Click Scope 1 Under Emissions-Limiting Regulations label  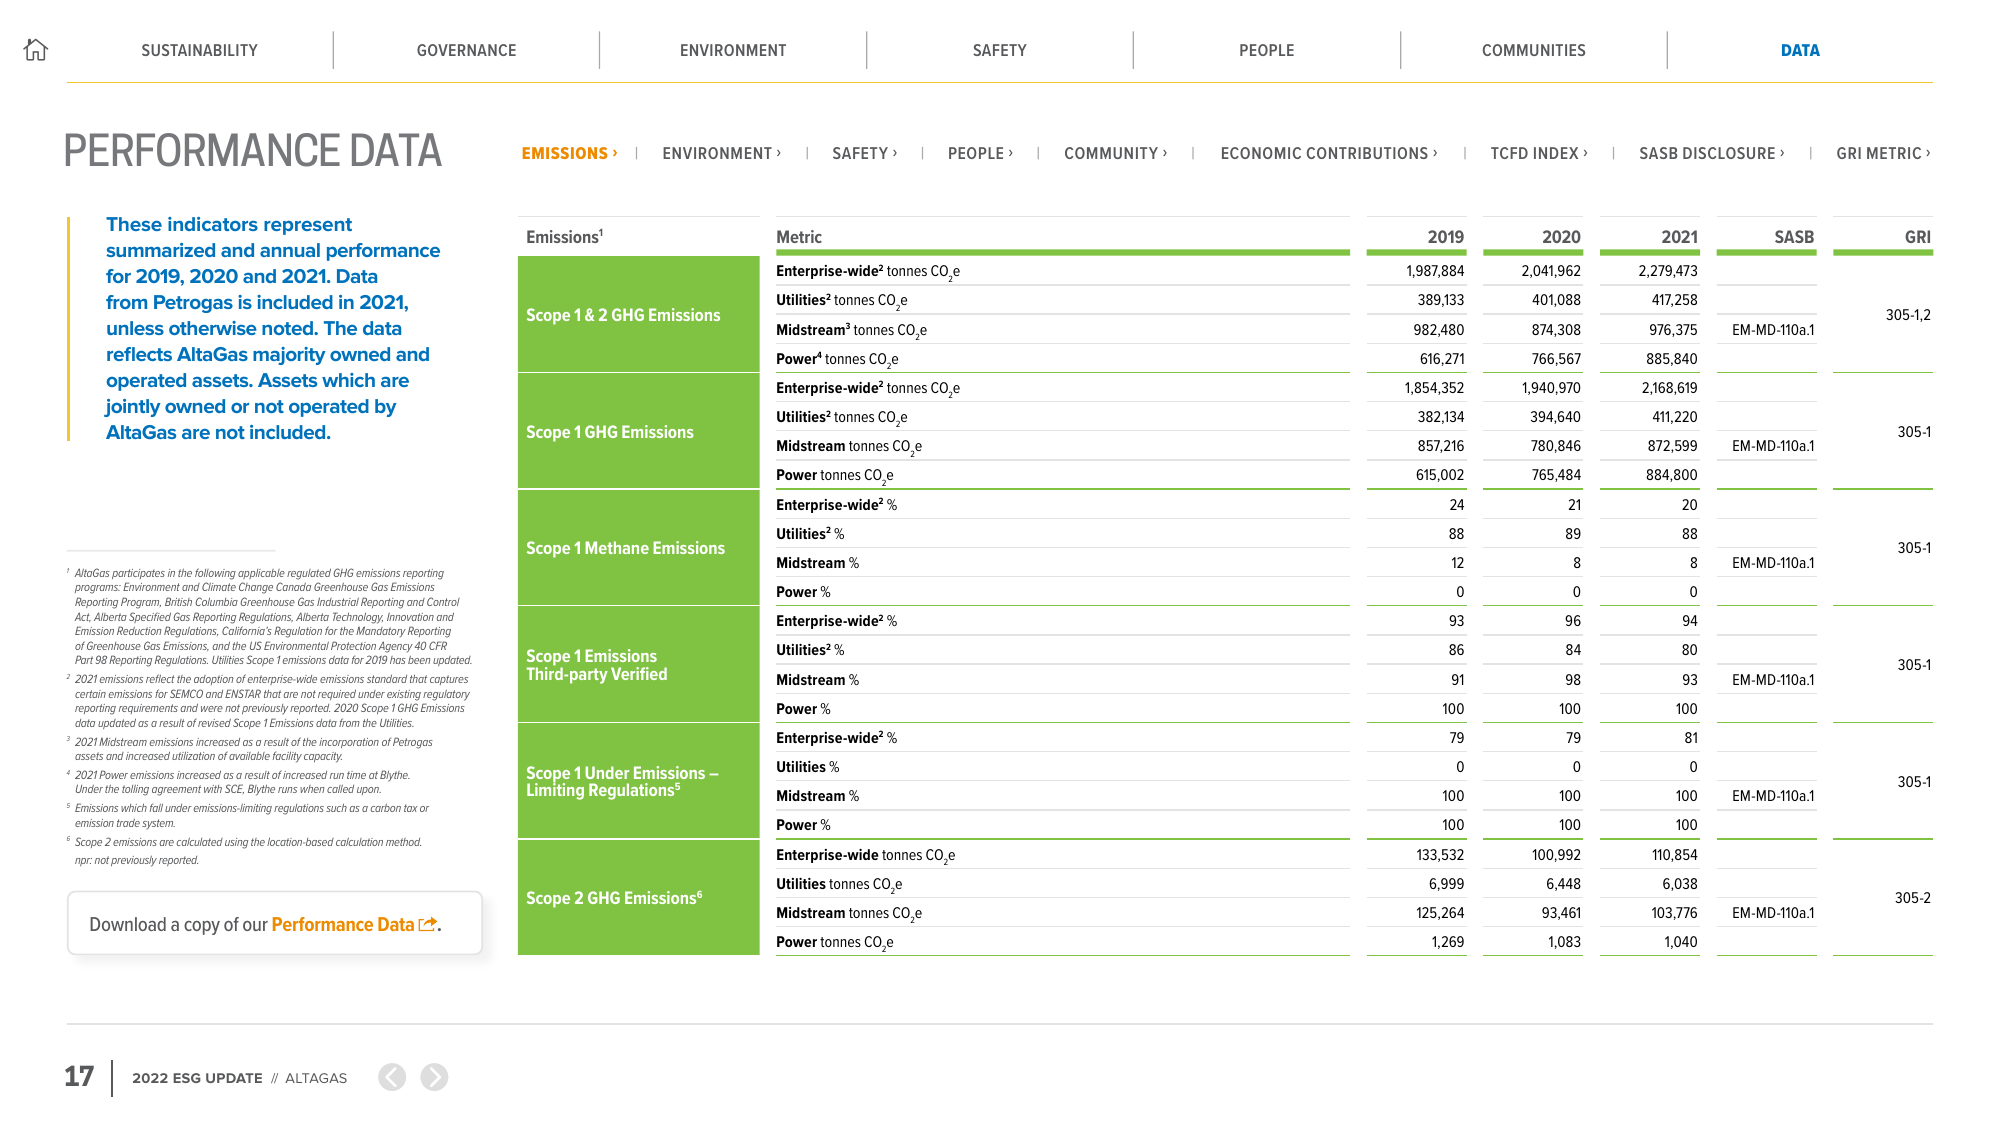click(x=622, y=781)
